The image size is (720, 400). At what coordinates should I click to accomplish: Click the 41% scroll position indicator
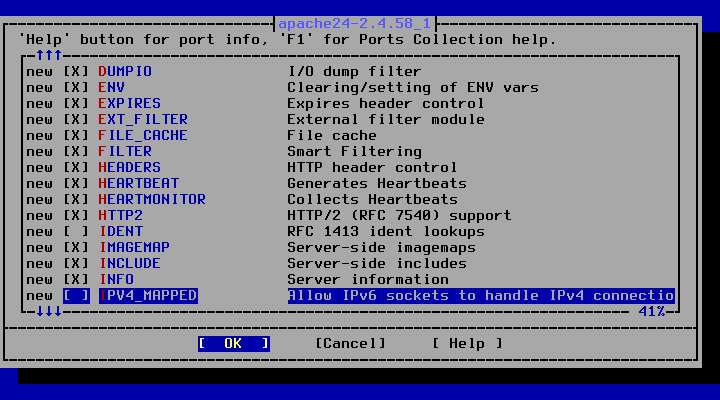pyautogui.click(x=652, y=312)
